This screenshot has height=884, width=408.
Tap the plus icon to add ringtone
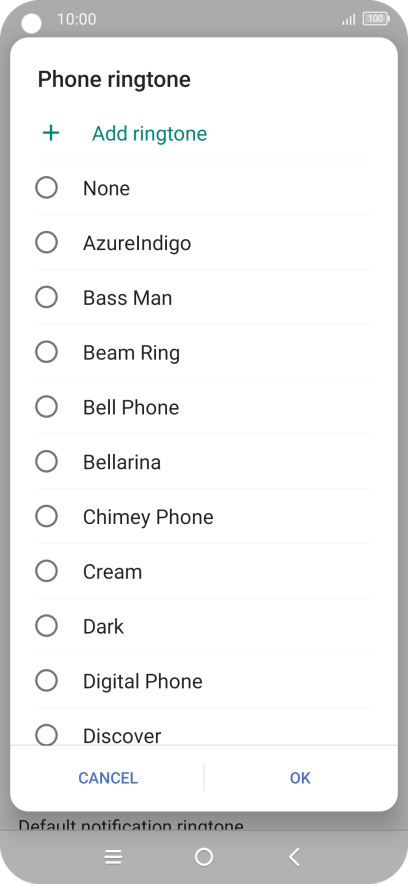pos(51,133)
